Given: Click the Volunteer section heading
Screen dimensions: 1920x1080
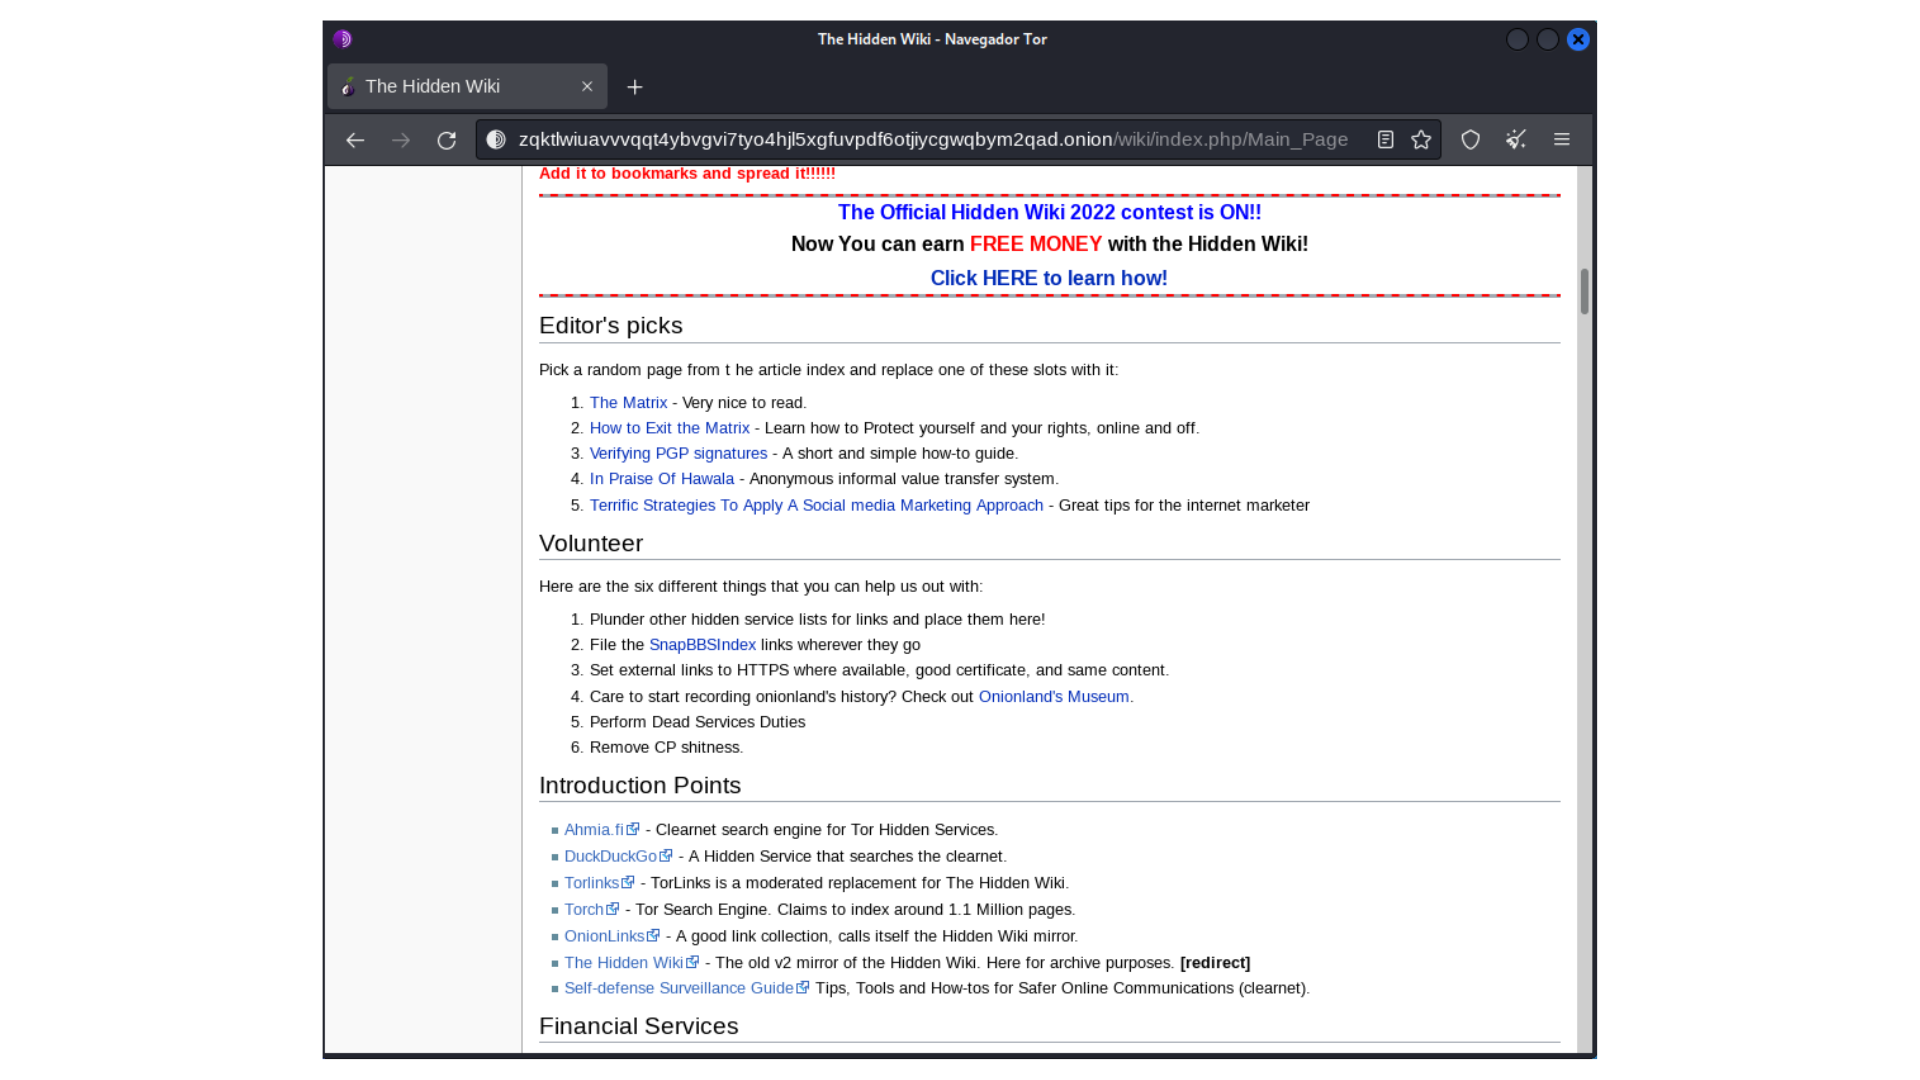Looking at the screenshot, I should click(x=591, y=544).
